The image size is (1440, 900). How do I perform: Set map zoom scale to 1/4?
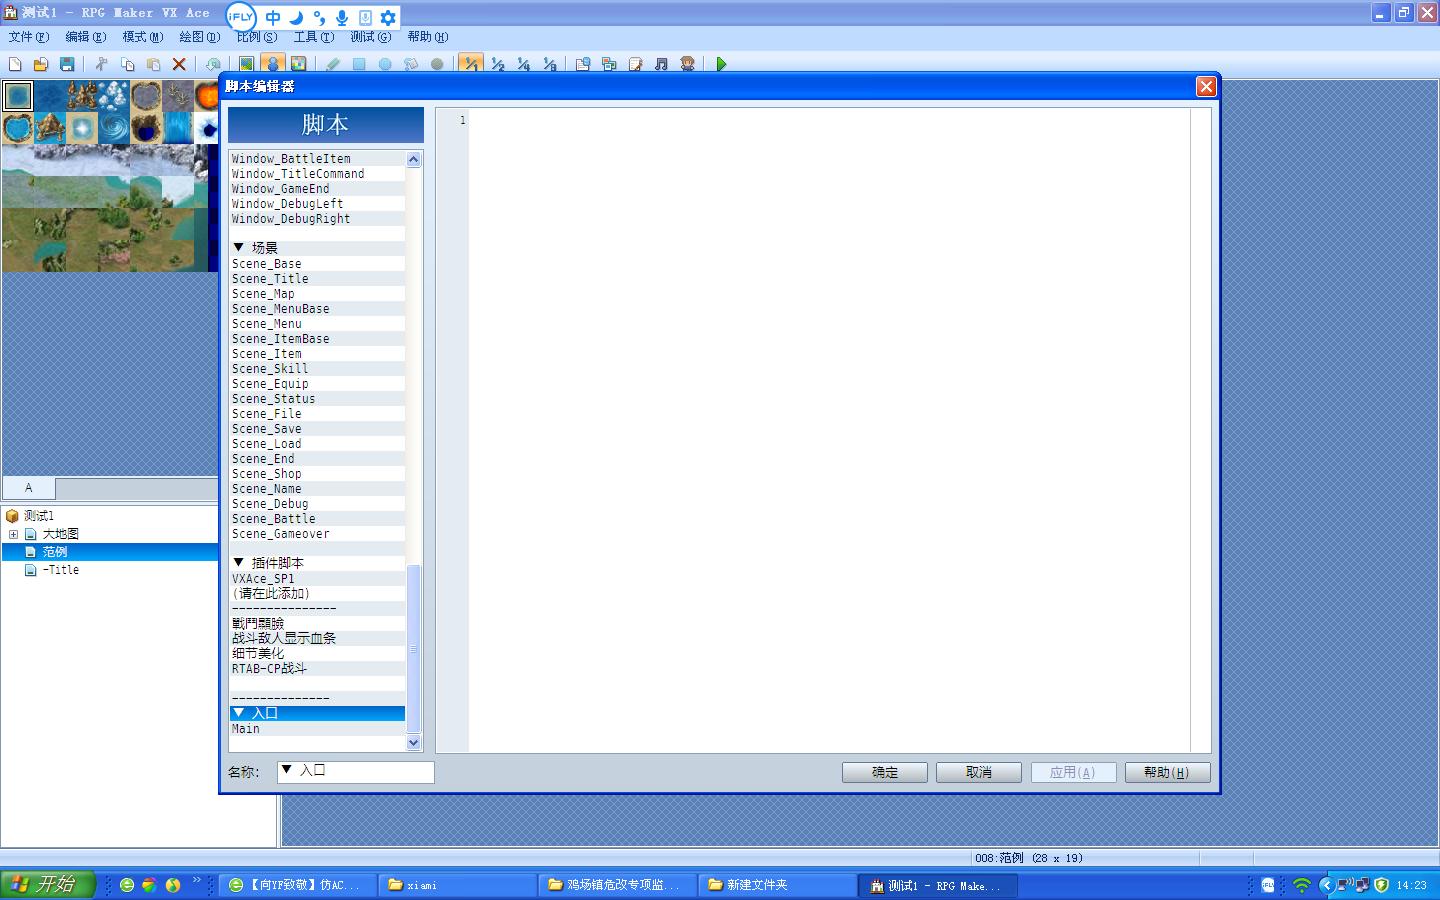pos(523,64)
